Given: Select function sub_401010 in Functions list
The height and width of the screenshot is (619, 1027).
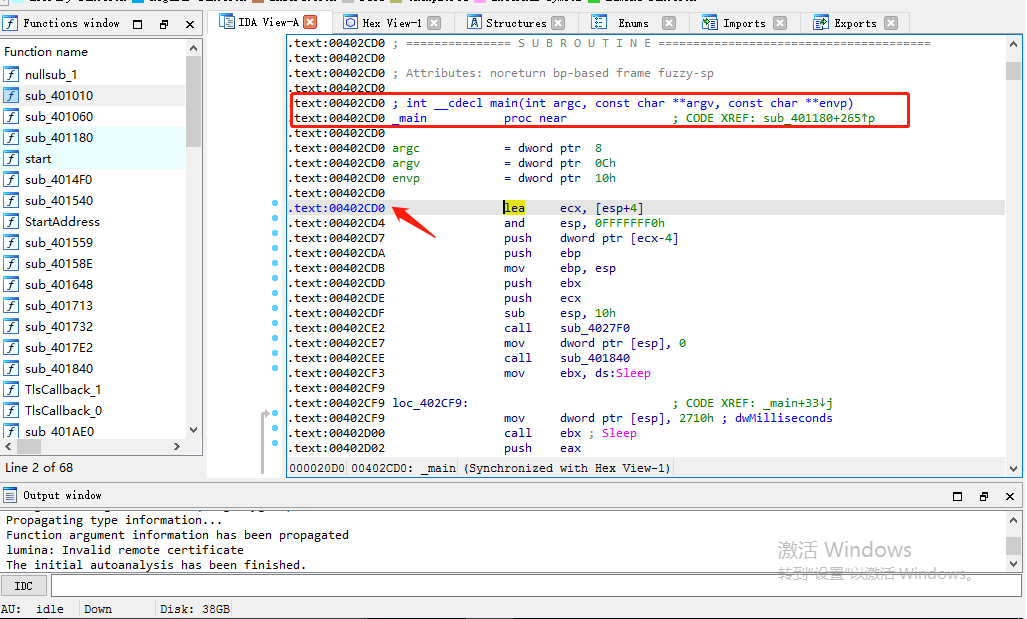Looking at the screenshot, I should pyautogui.click(x=59, y=96).
